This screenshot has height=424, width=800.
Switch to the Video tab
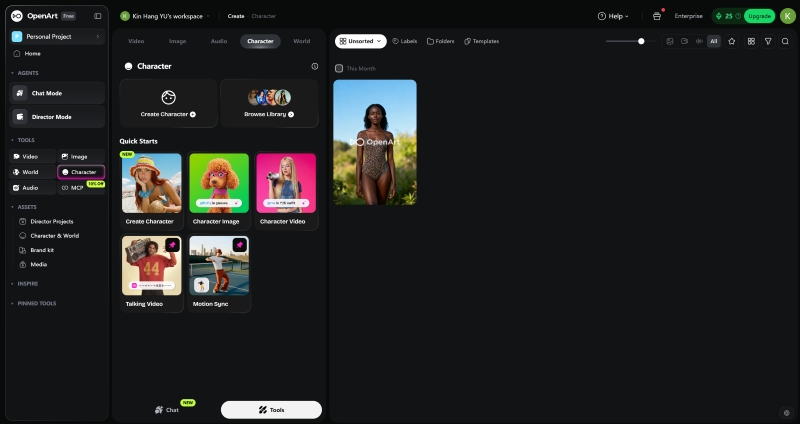pyautogui.click(x=136, y=41)
